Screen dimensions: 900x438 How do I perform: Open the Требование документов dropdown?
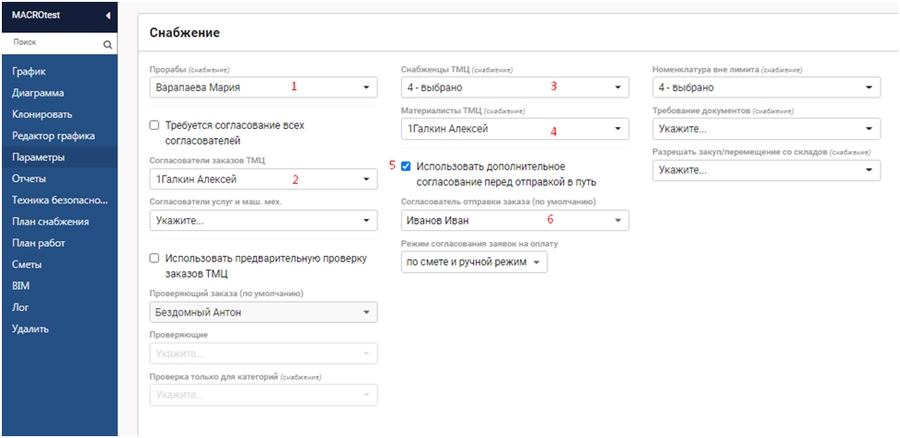[x=766, y=129]
